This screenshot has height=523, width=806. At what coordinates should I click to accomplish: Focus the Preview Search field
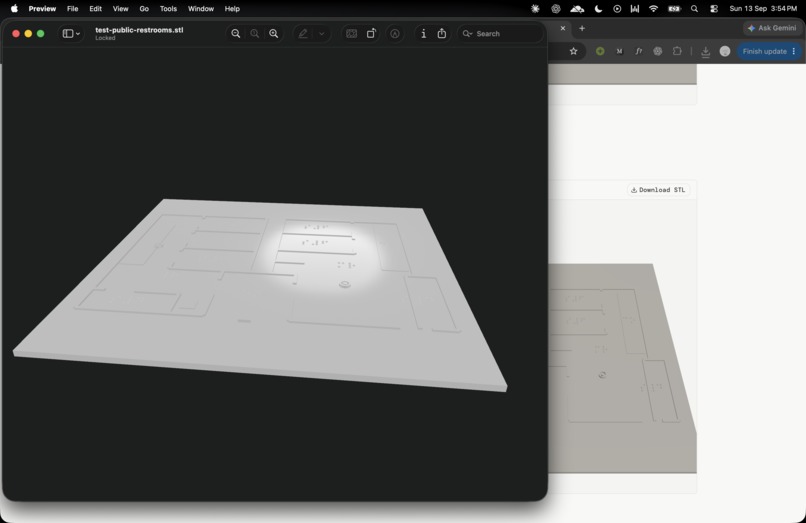500,33
